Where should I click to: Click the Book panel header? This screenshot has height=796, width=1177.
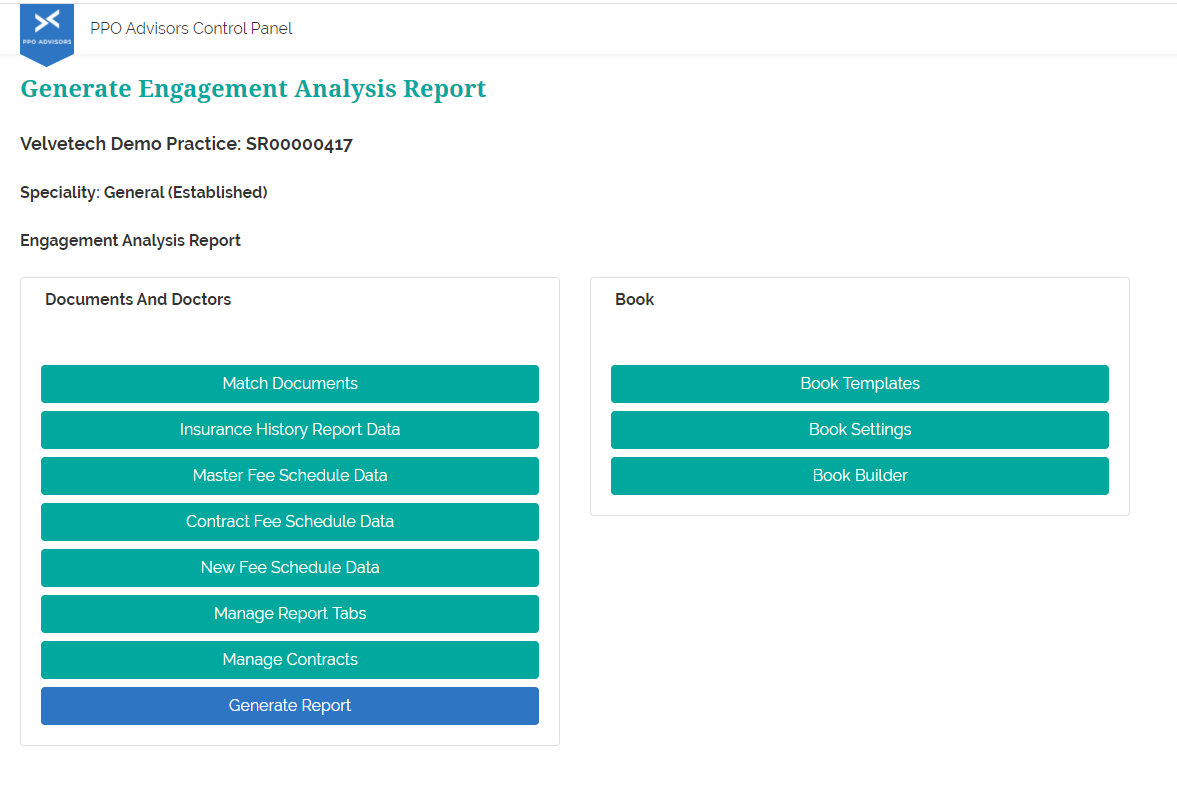[x=634, y=300]
